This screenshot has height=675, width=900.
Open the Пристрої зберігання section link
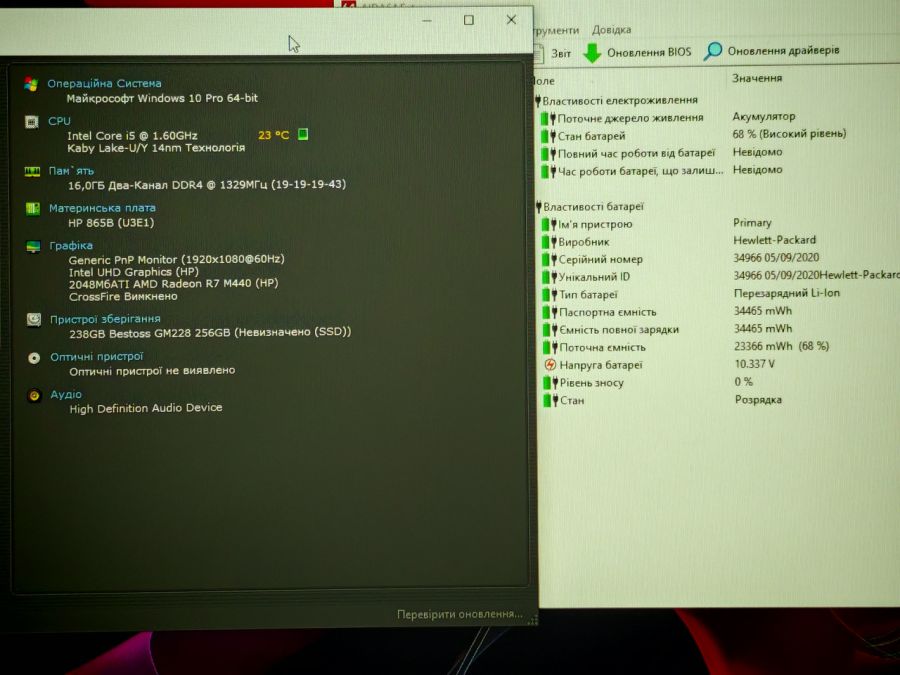click(x=105, y=319)
